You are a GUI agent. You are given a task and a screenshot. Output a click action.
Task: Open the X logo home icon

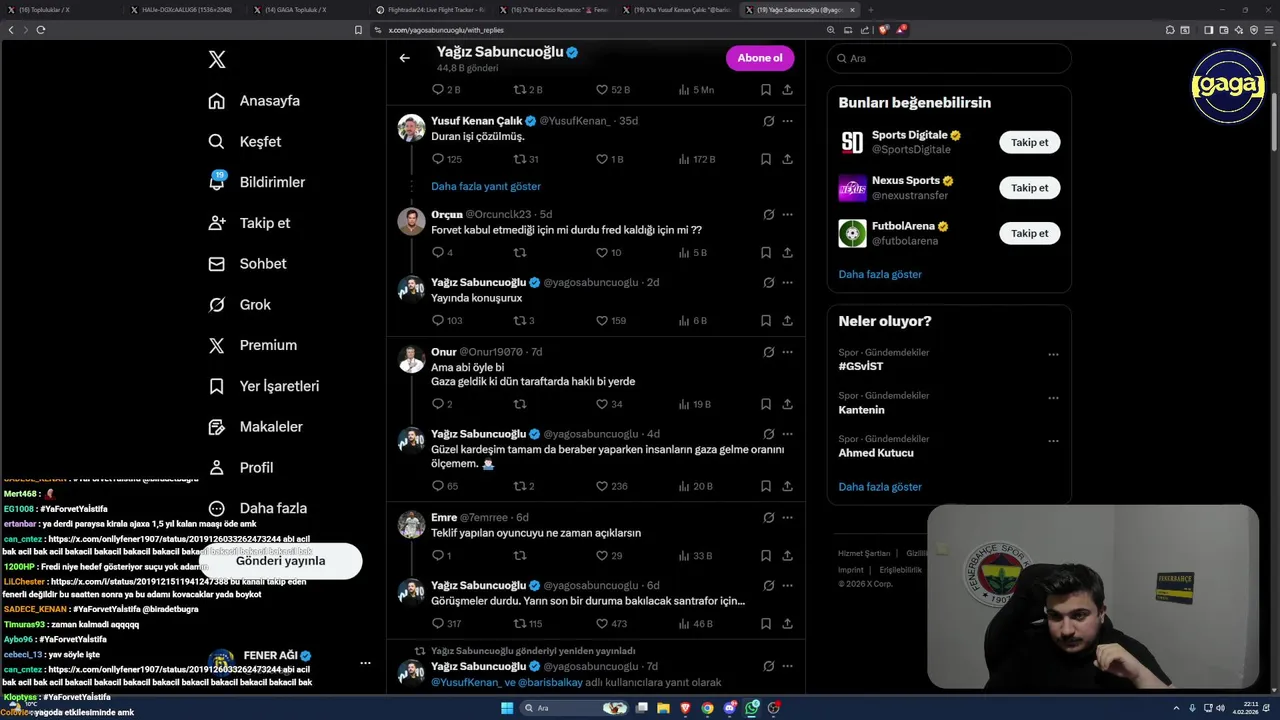coord(217,60)
